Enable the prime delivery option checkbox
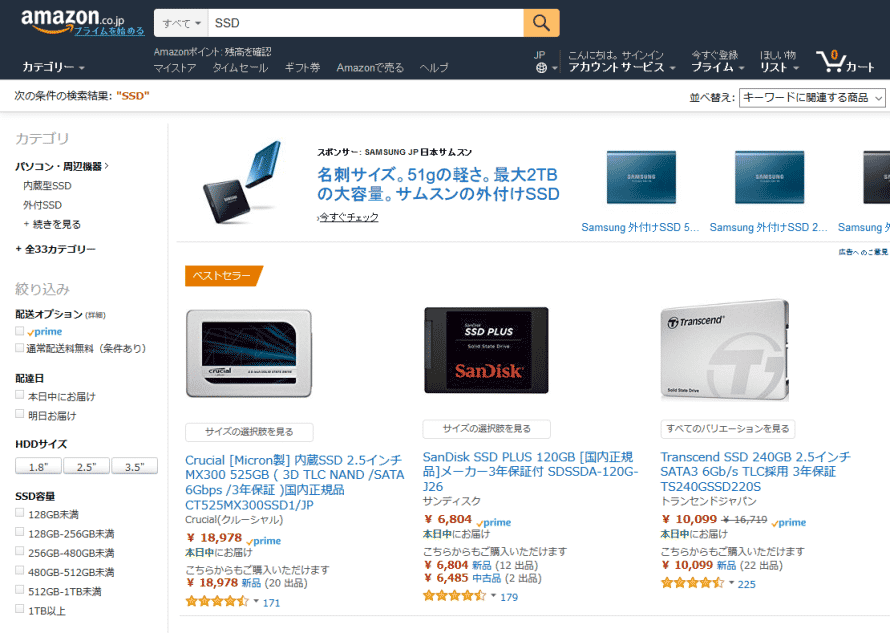The width and height of the screenshot is (890, 633). click(20, 331)
